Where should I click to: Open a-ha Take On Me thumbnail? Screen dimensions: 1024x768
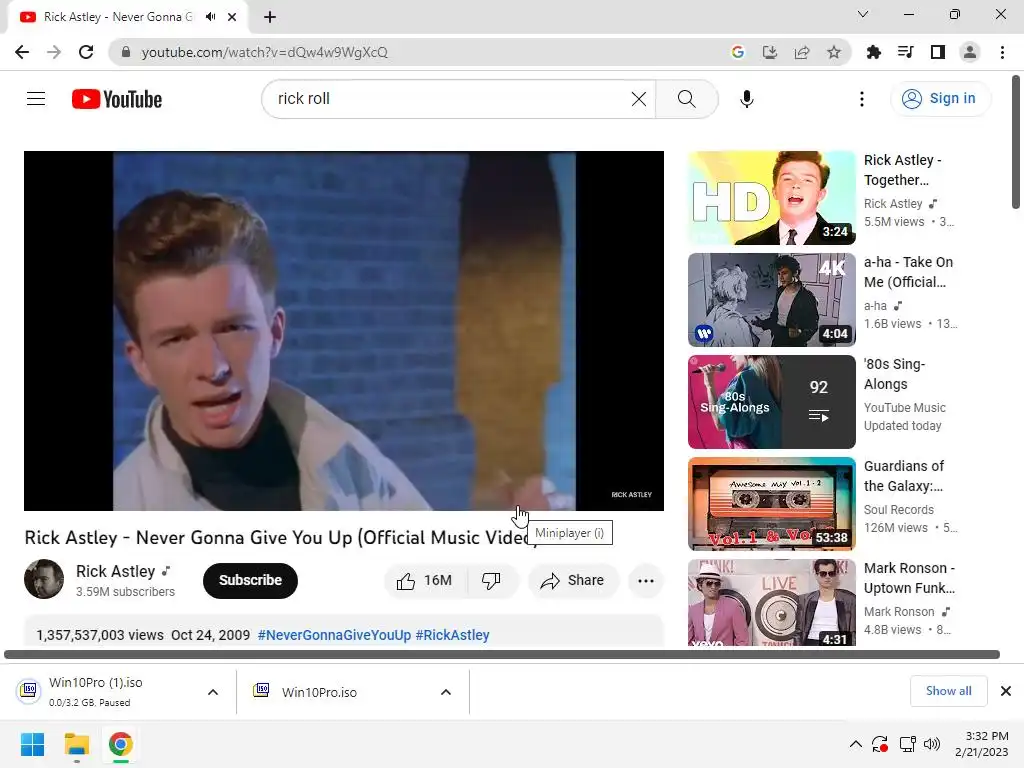pos(771,300)
